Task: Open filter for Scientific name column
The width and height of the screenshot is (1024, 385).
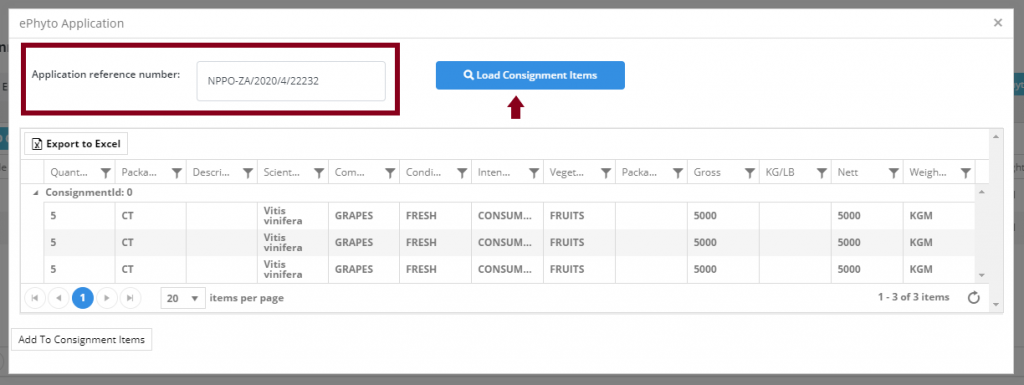Action: pyautogui.click(x=319, y=173)
